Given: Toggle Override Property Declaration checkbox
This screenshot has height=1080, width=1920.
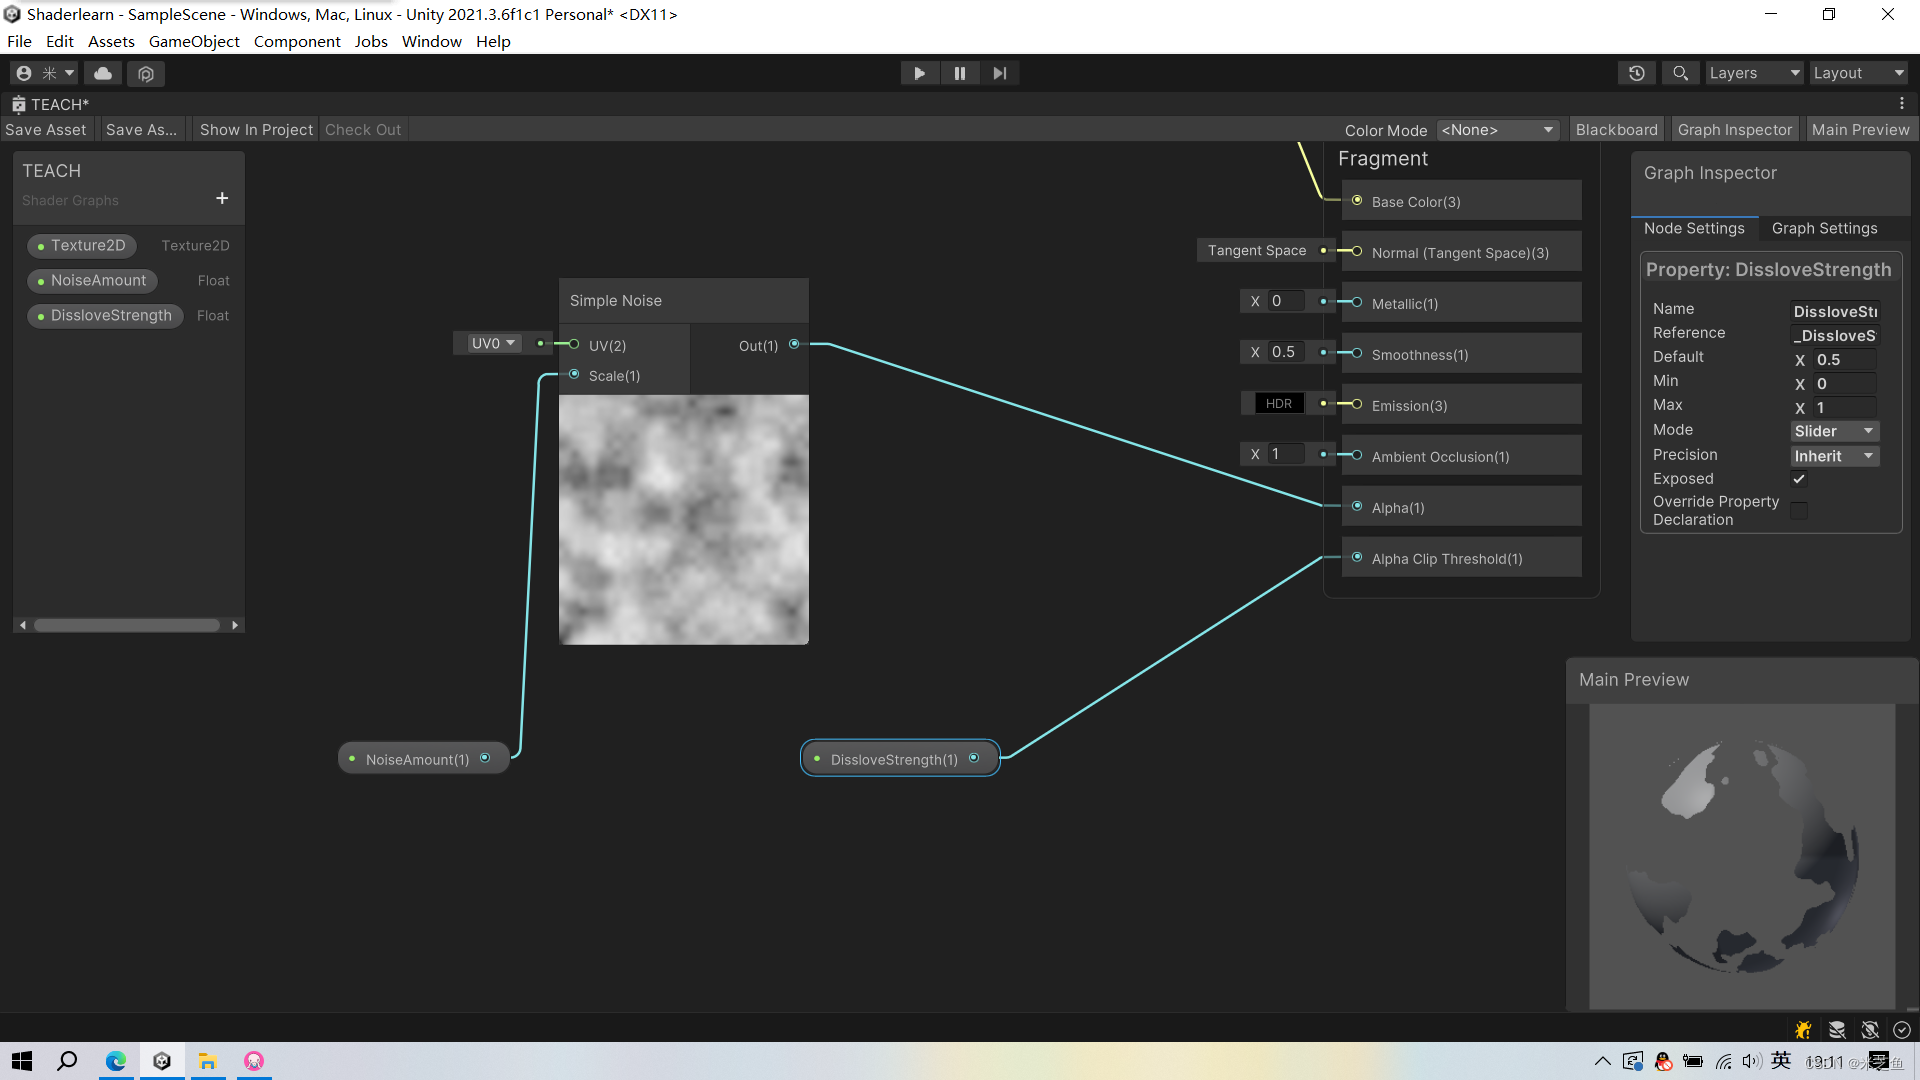Looking at the screenshot, I should [1799, 510].
